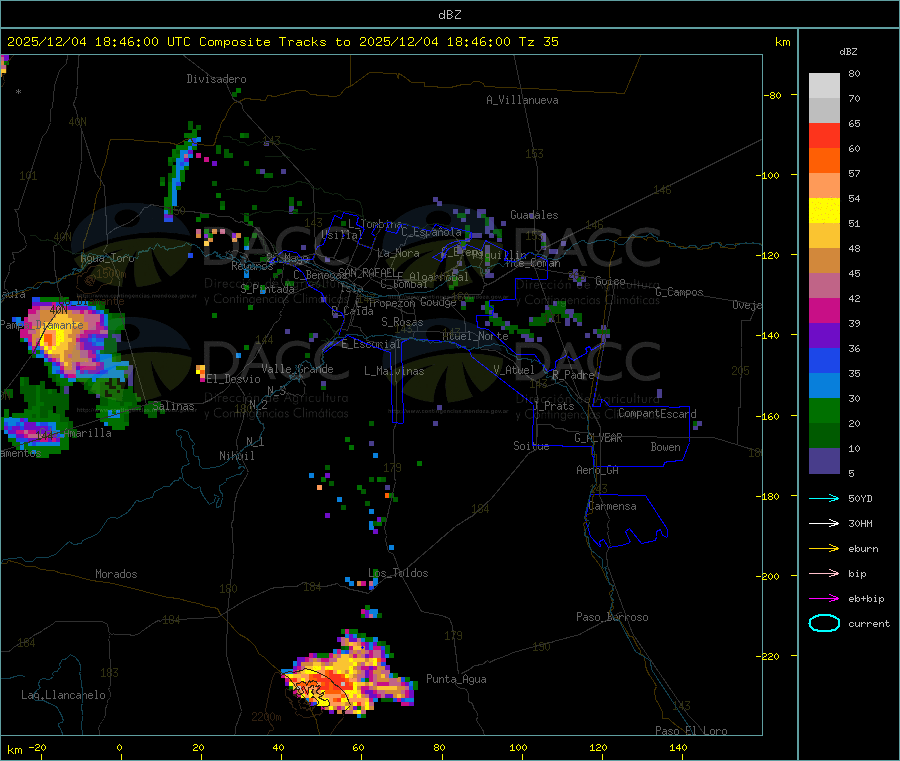900x761 pixels.
Task: Click the A_Villanueva map label
Action: 522,100
